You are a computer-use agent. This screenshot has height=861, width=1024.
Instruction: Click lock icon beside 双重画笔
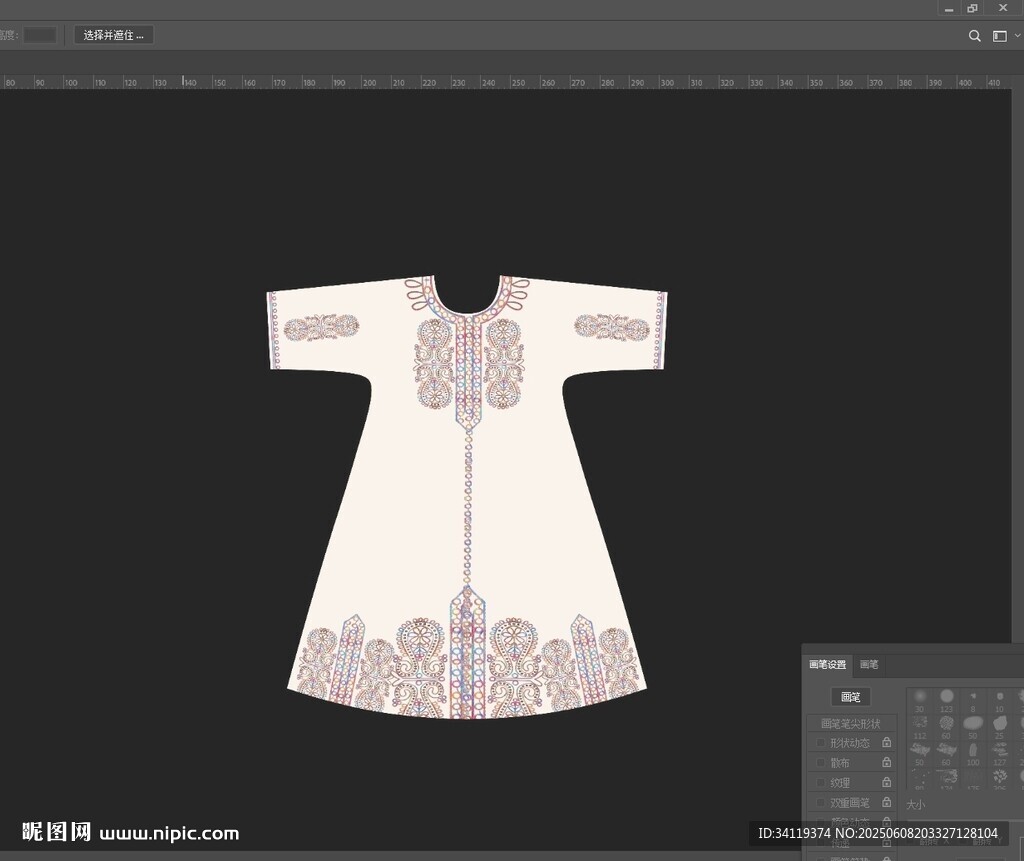tap(886, 803)
